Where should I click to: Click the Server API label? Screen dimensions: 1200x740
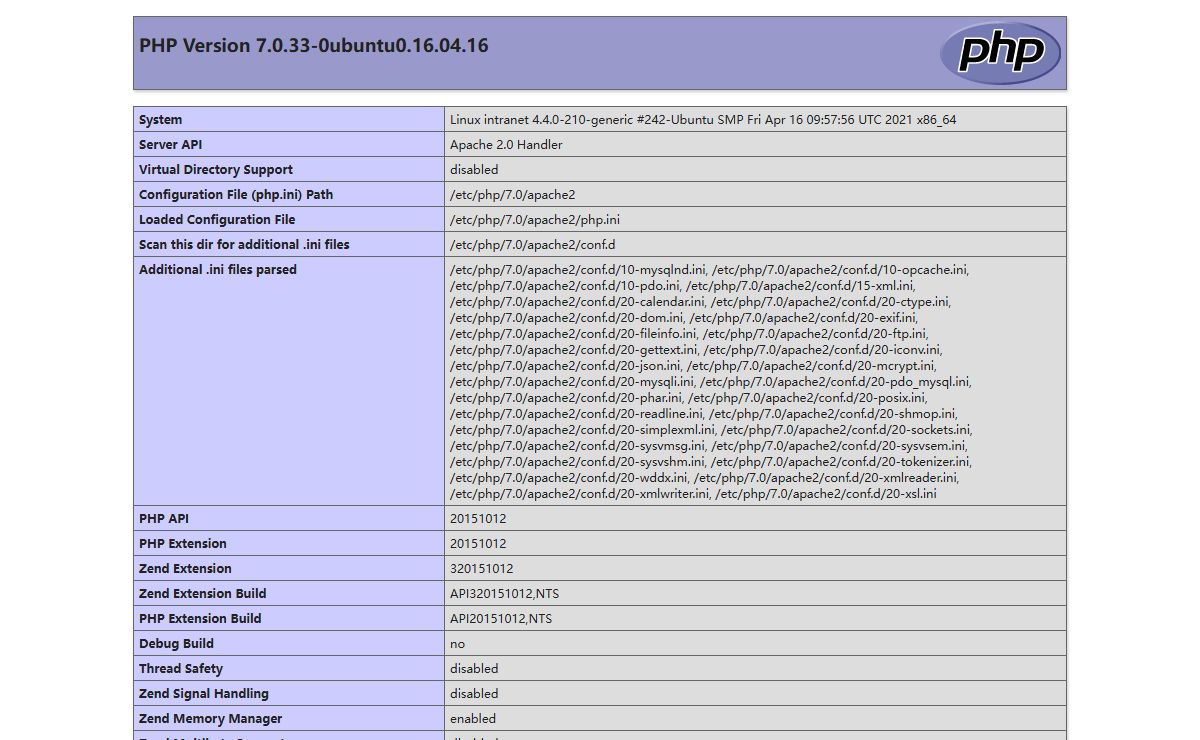[171, 144]
